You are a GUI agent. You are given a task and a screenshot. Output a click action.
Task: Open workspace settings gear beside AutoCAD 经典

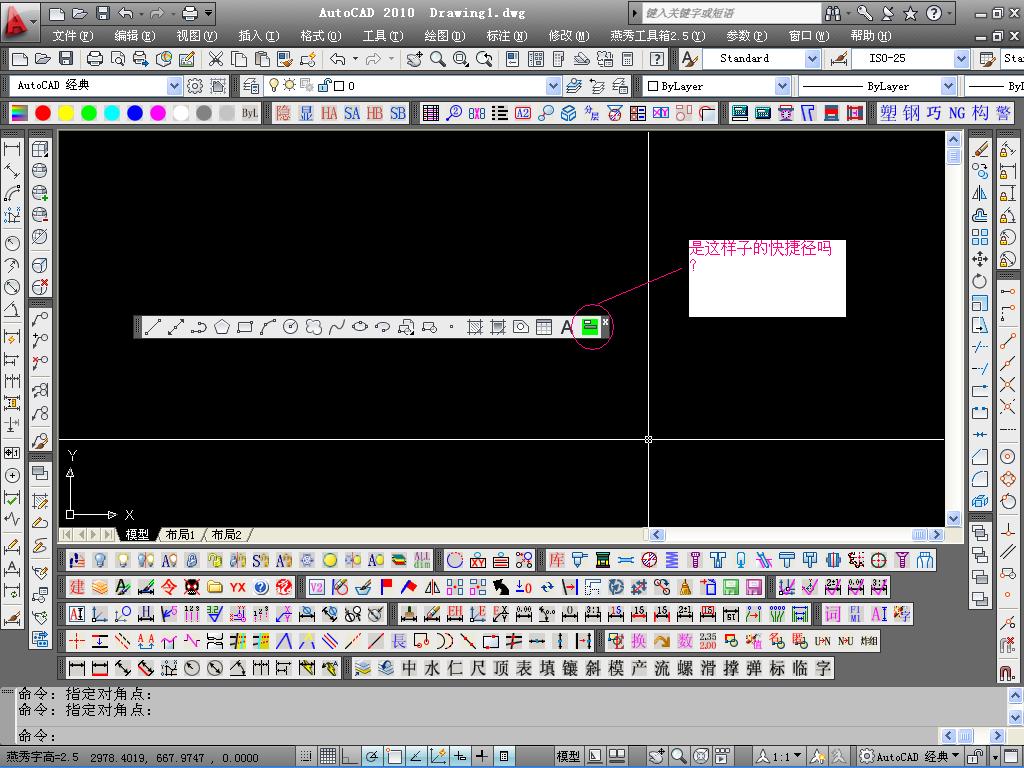click(x=195, y=86)
